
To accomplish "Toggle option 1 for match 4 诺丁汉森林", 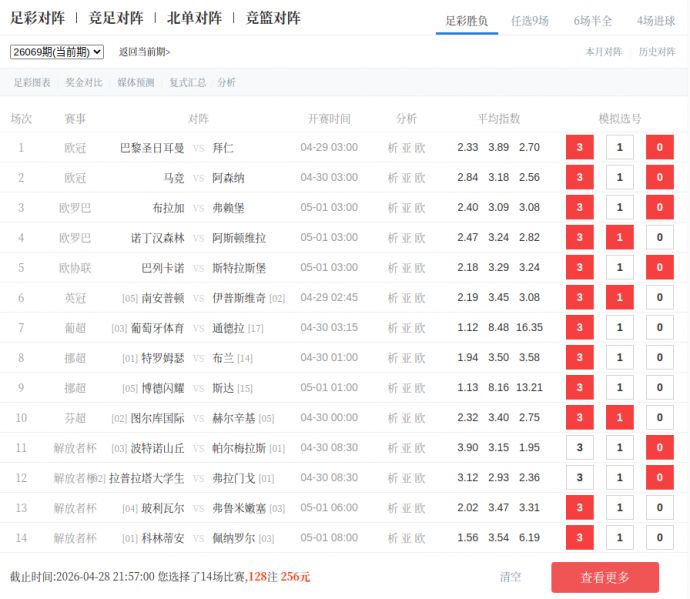I will pos(620,237).
